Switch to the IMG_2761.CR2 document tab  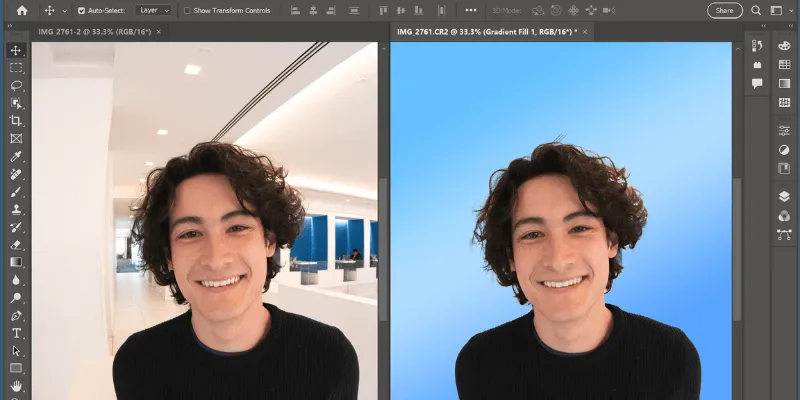pos(485,32)
